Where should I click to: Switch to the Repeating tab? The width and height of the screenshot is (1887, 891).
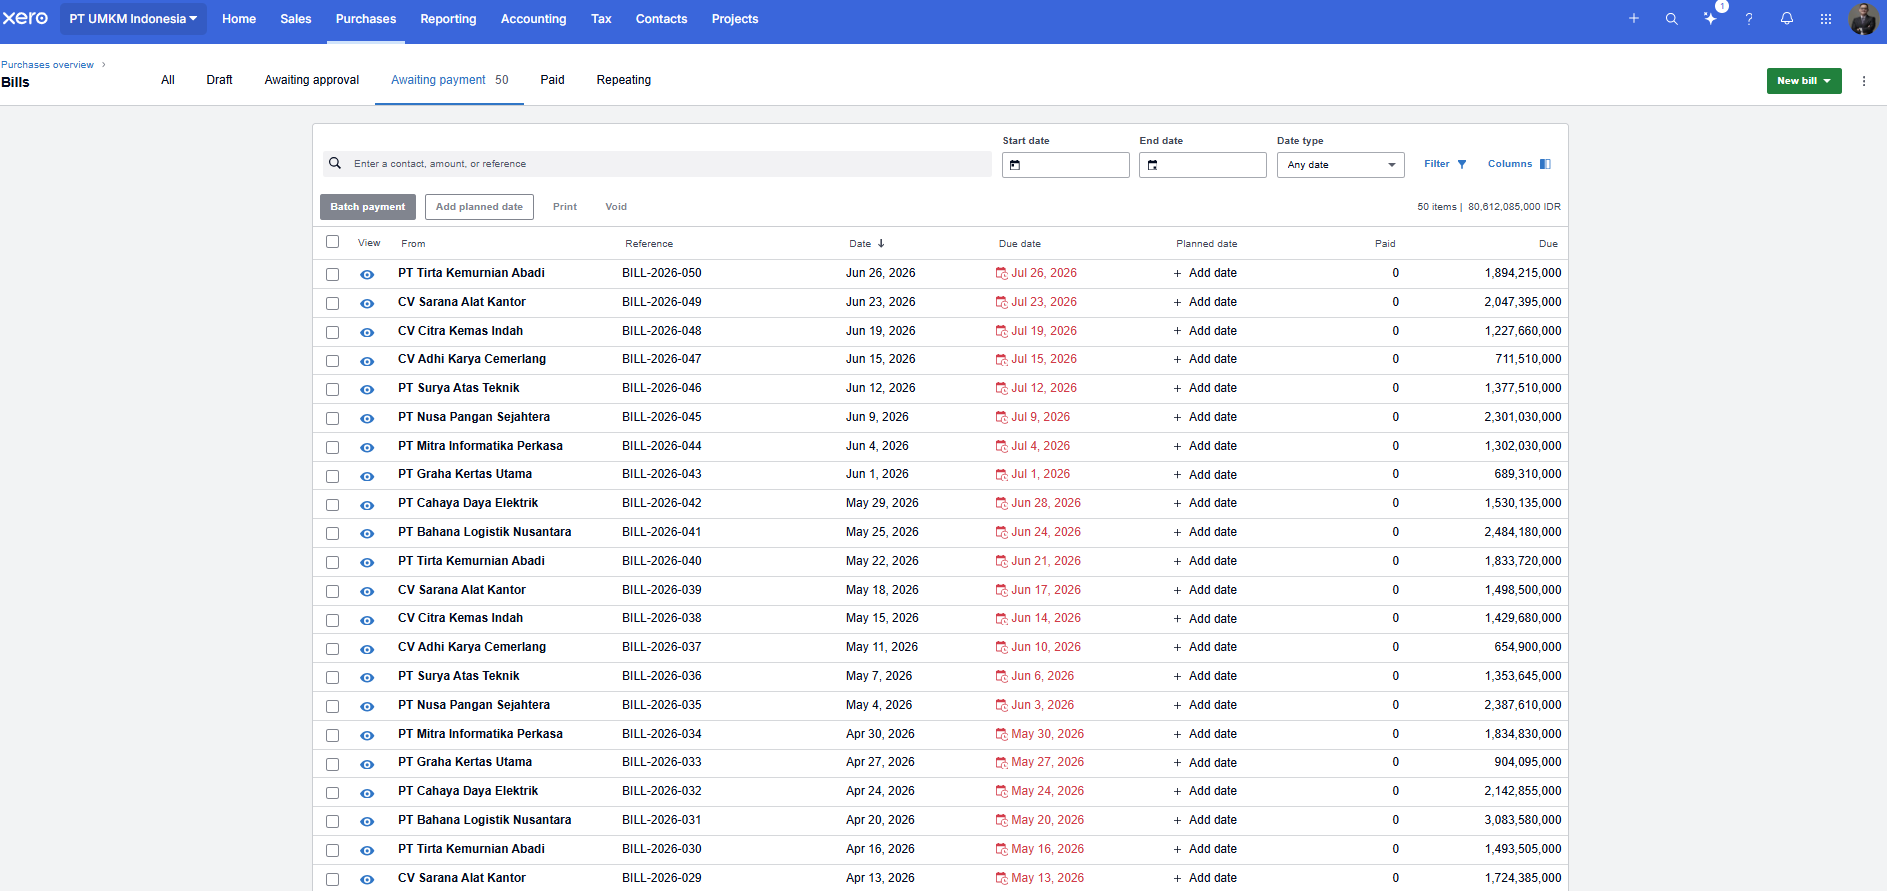pyautogui.click(x=623, y=80)
